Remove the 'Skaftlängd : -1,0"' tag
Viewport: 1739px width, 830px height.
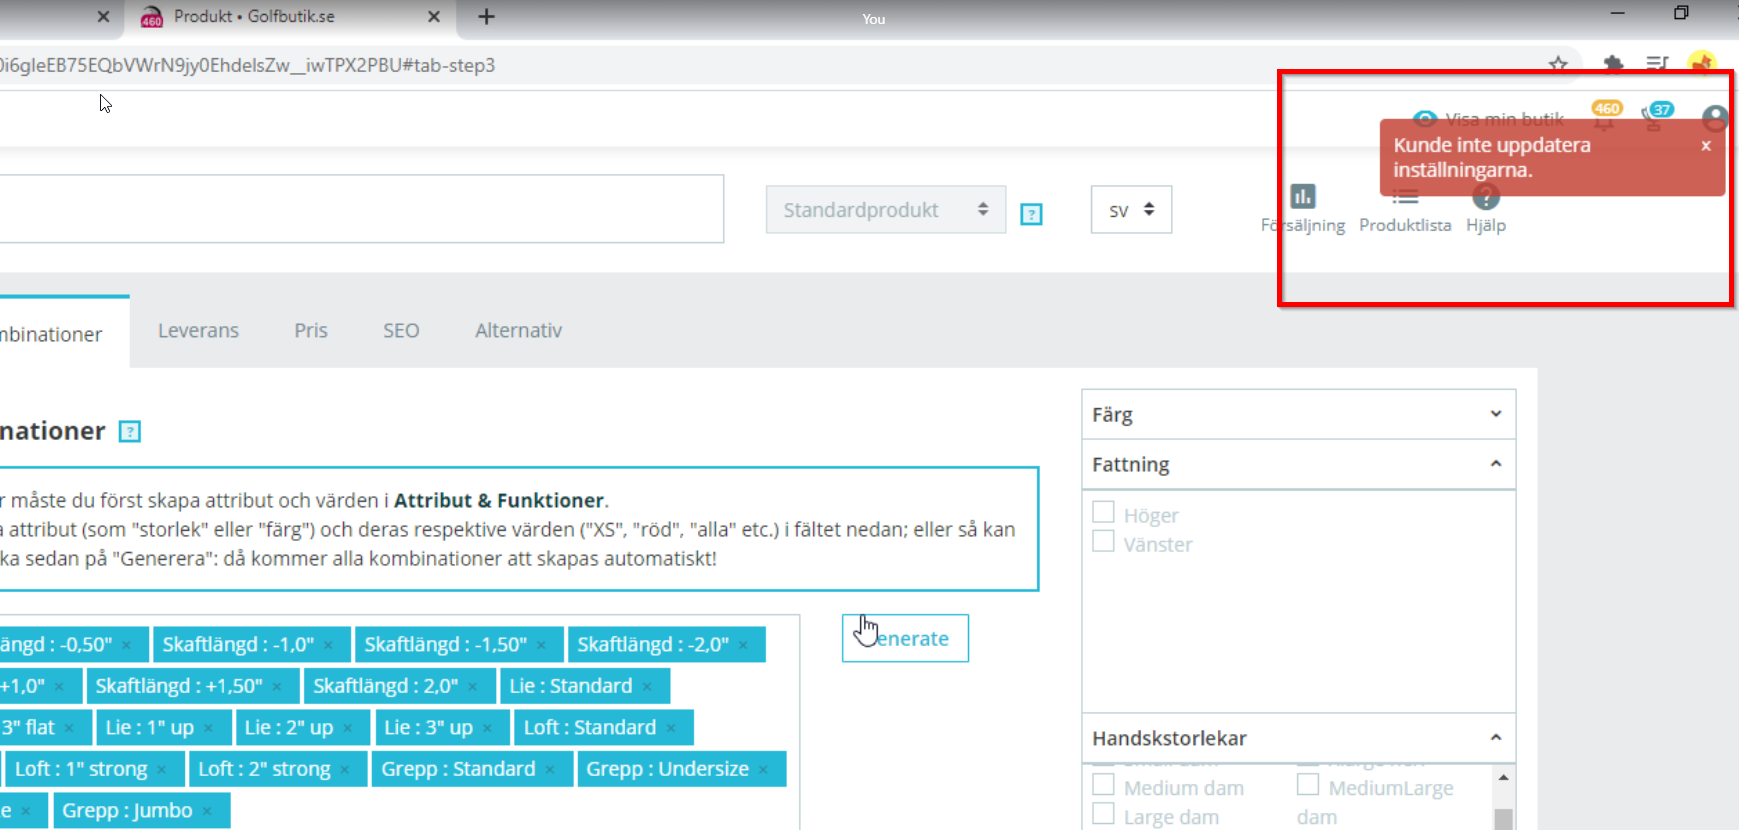(x=328, y=646)
